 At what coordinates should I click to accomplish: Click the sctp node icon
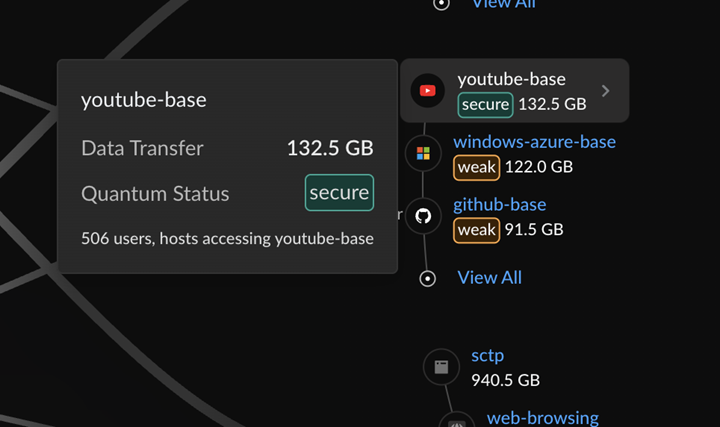(x=441, y=367)
